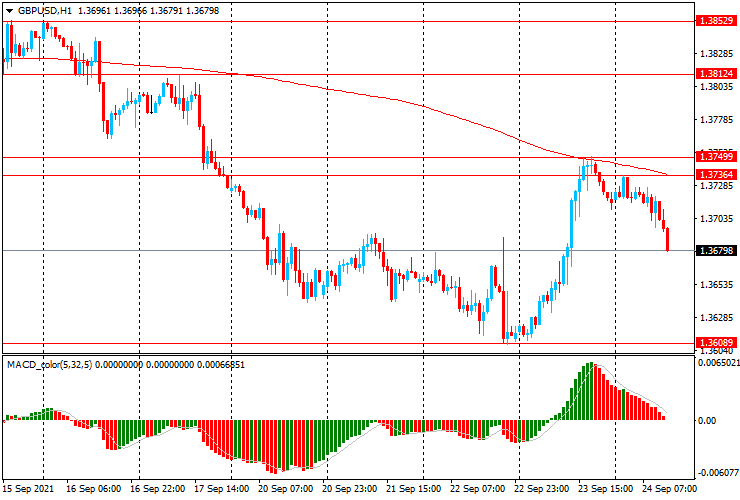The width and height of the screenshot is (740, 500).
Task: Select the 21 Sep 15:00 time label
Action: (414, 488)
